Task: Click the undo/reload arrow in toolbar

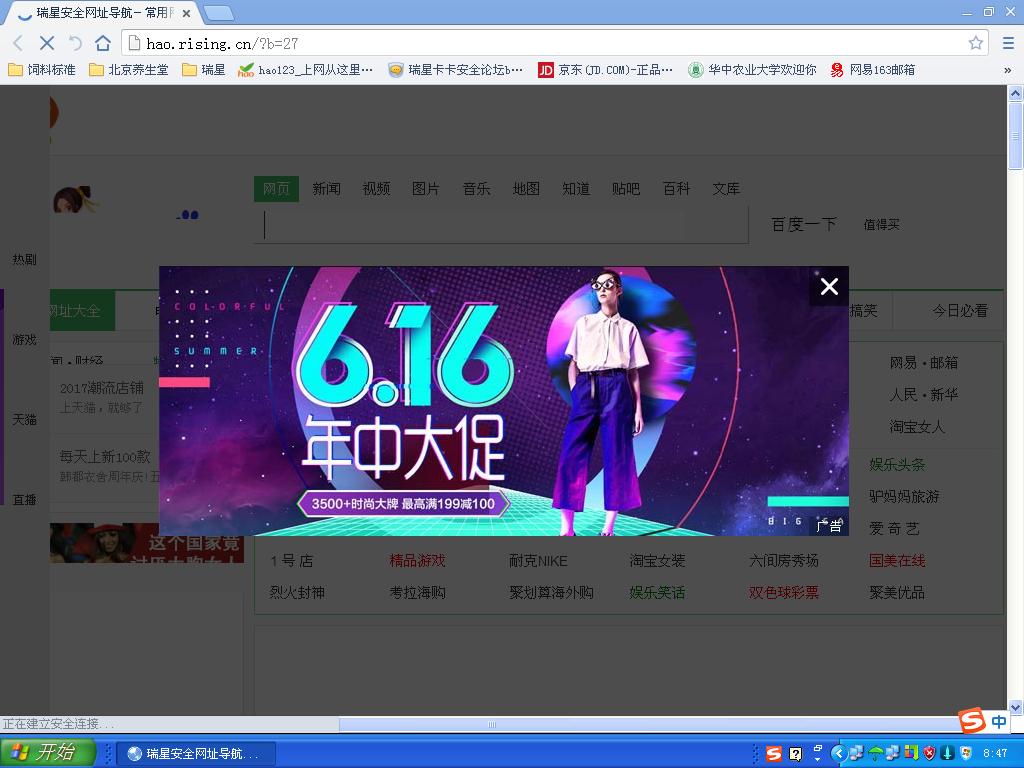Action: (x=75, y=44)
